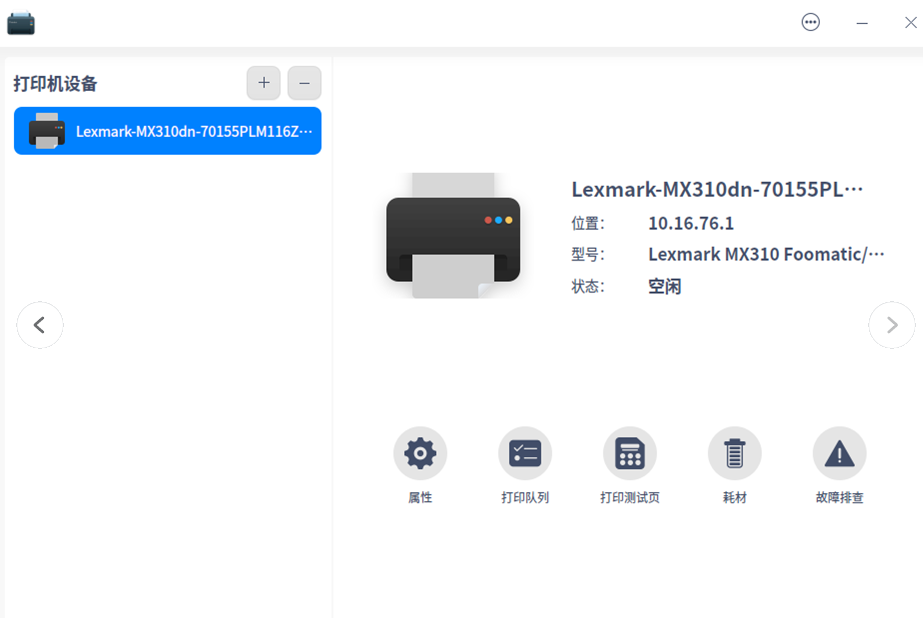Click the status value 空闲

[665, 287]
